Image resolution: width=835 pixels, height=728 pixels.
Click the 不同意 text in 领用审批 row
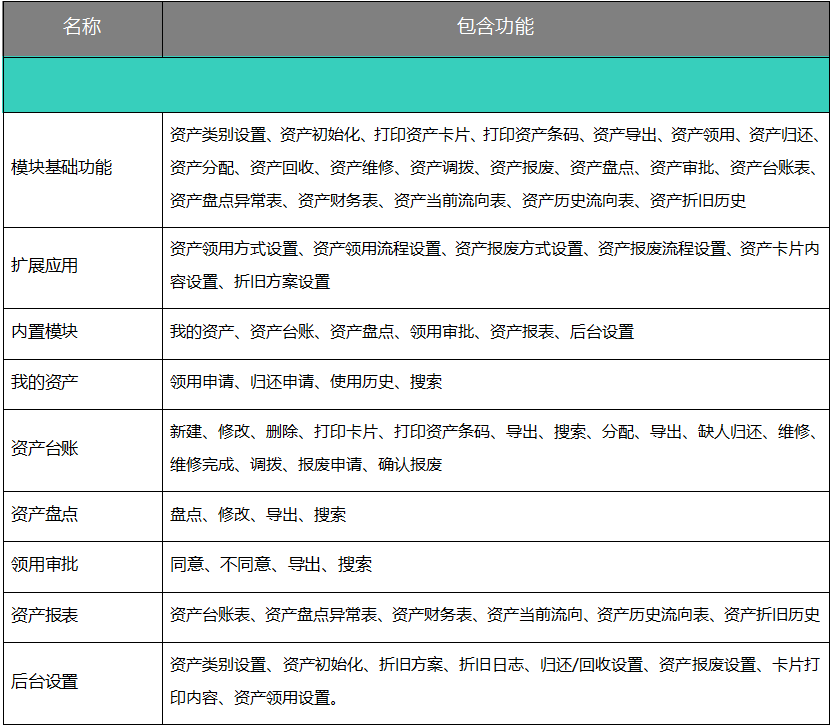click(244, 564)
